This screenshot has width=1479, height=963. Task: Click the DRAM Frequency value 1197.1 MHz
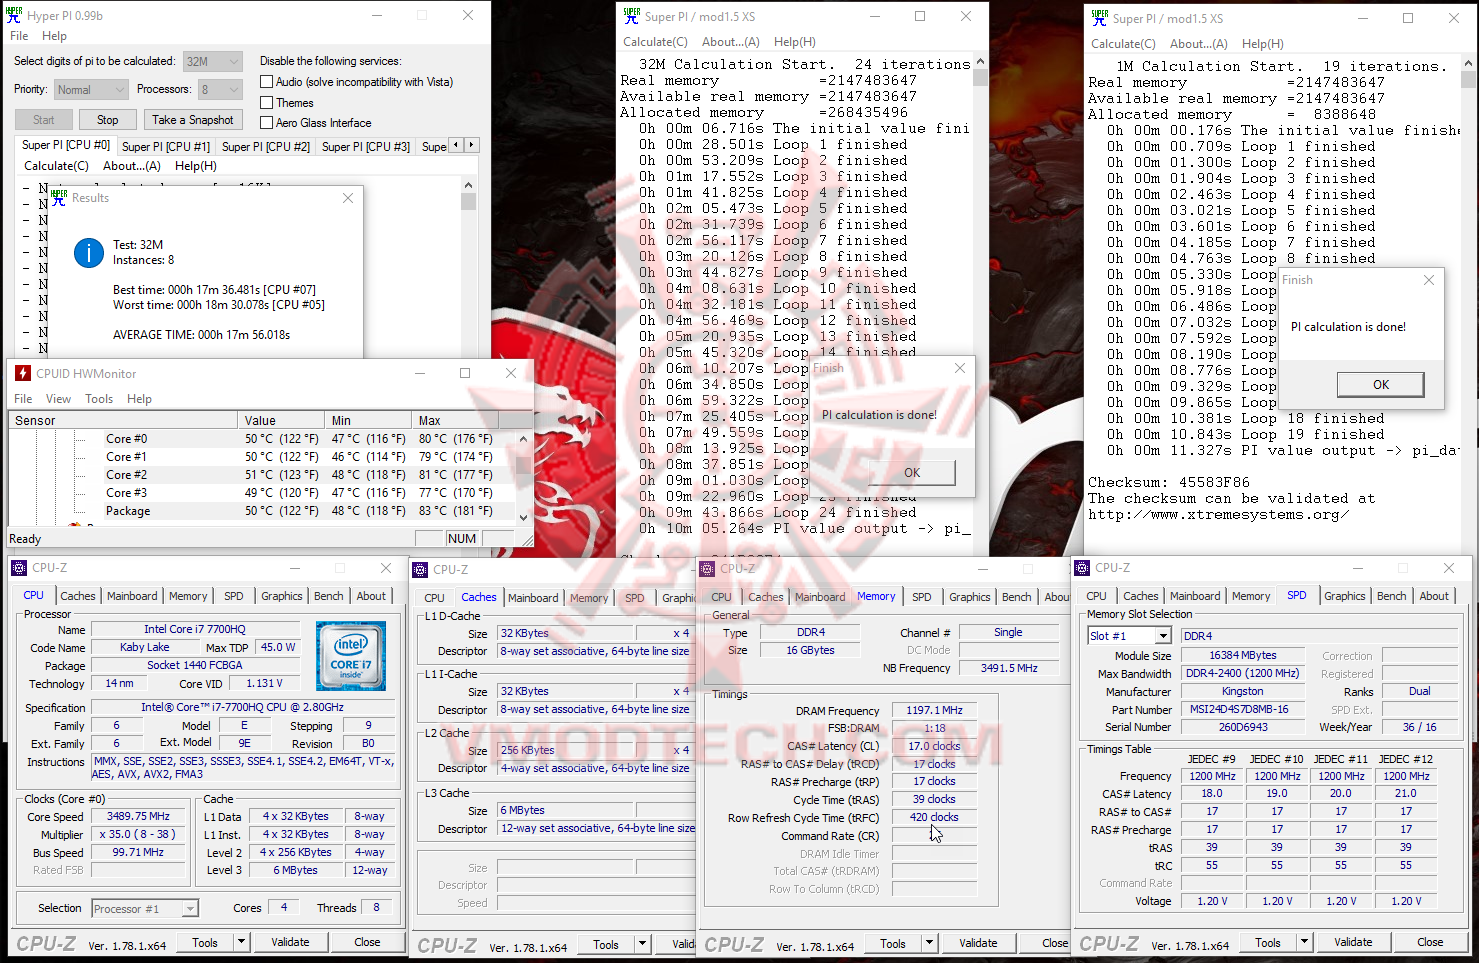(x=934, y=711)
